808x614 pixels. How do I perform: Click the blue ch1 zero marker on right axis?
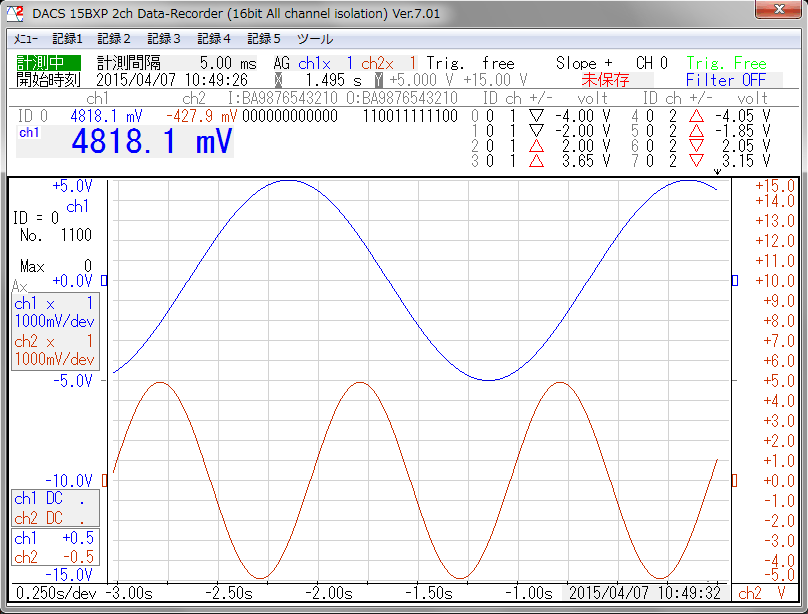735,281
